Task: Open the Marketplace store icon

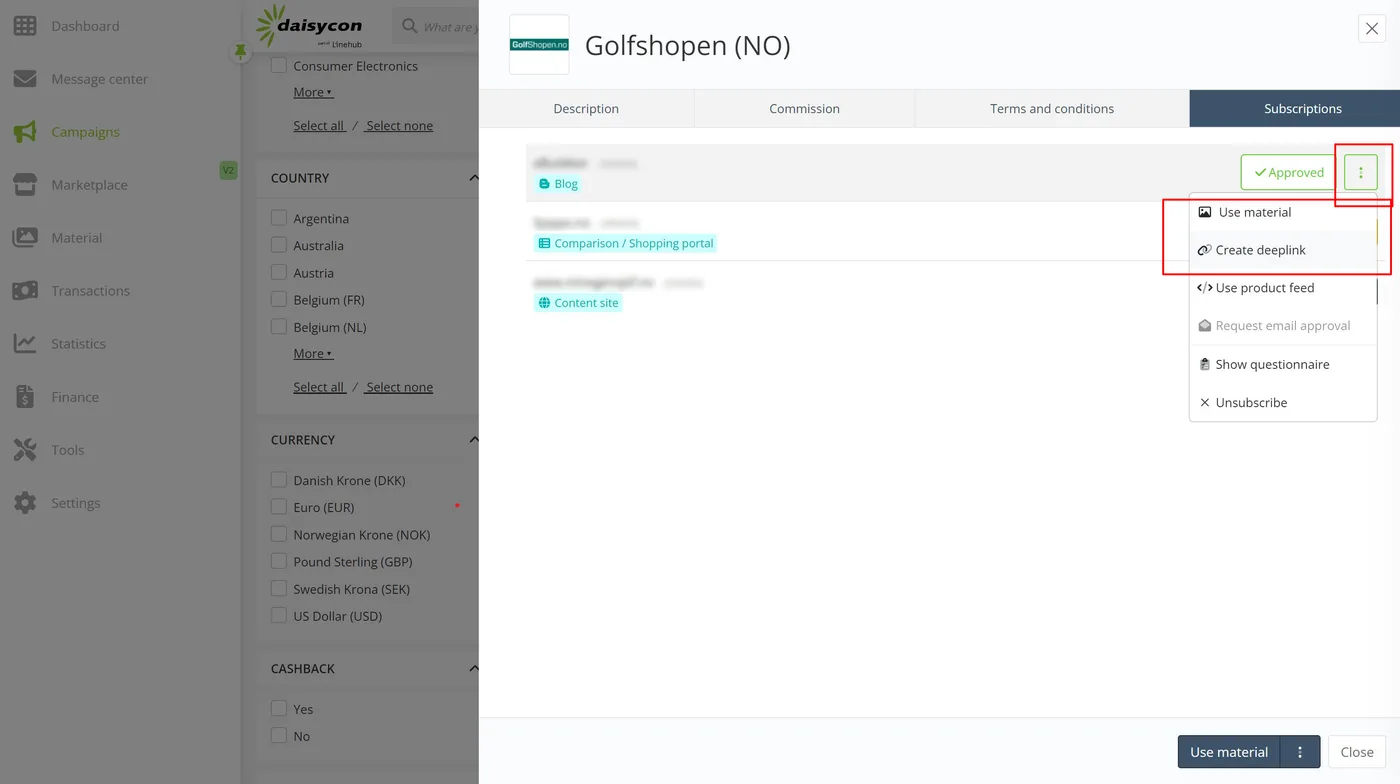Action: point(25,185)
